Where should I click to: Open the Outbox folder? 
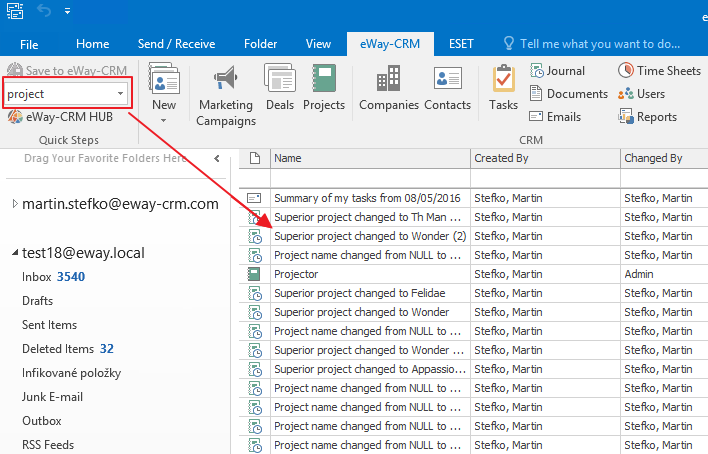(42, 421)
